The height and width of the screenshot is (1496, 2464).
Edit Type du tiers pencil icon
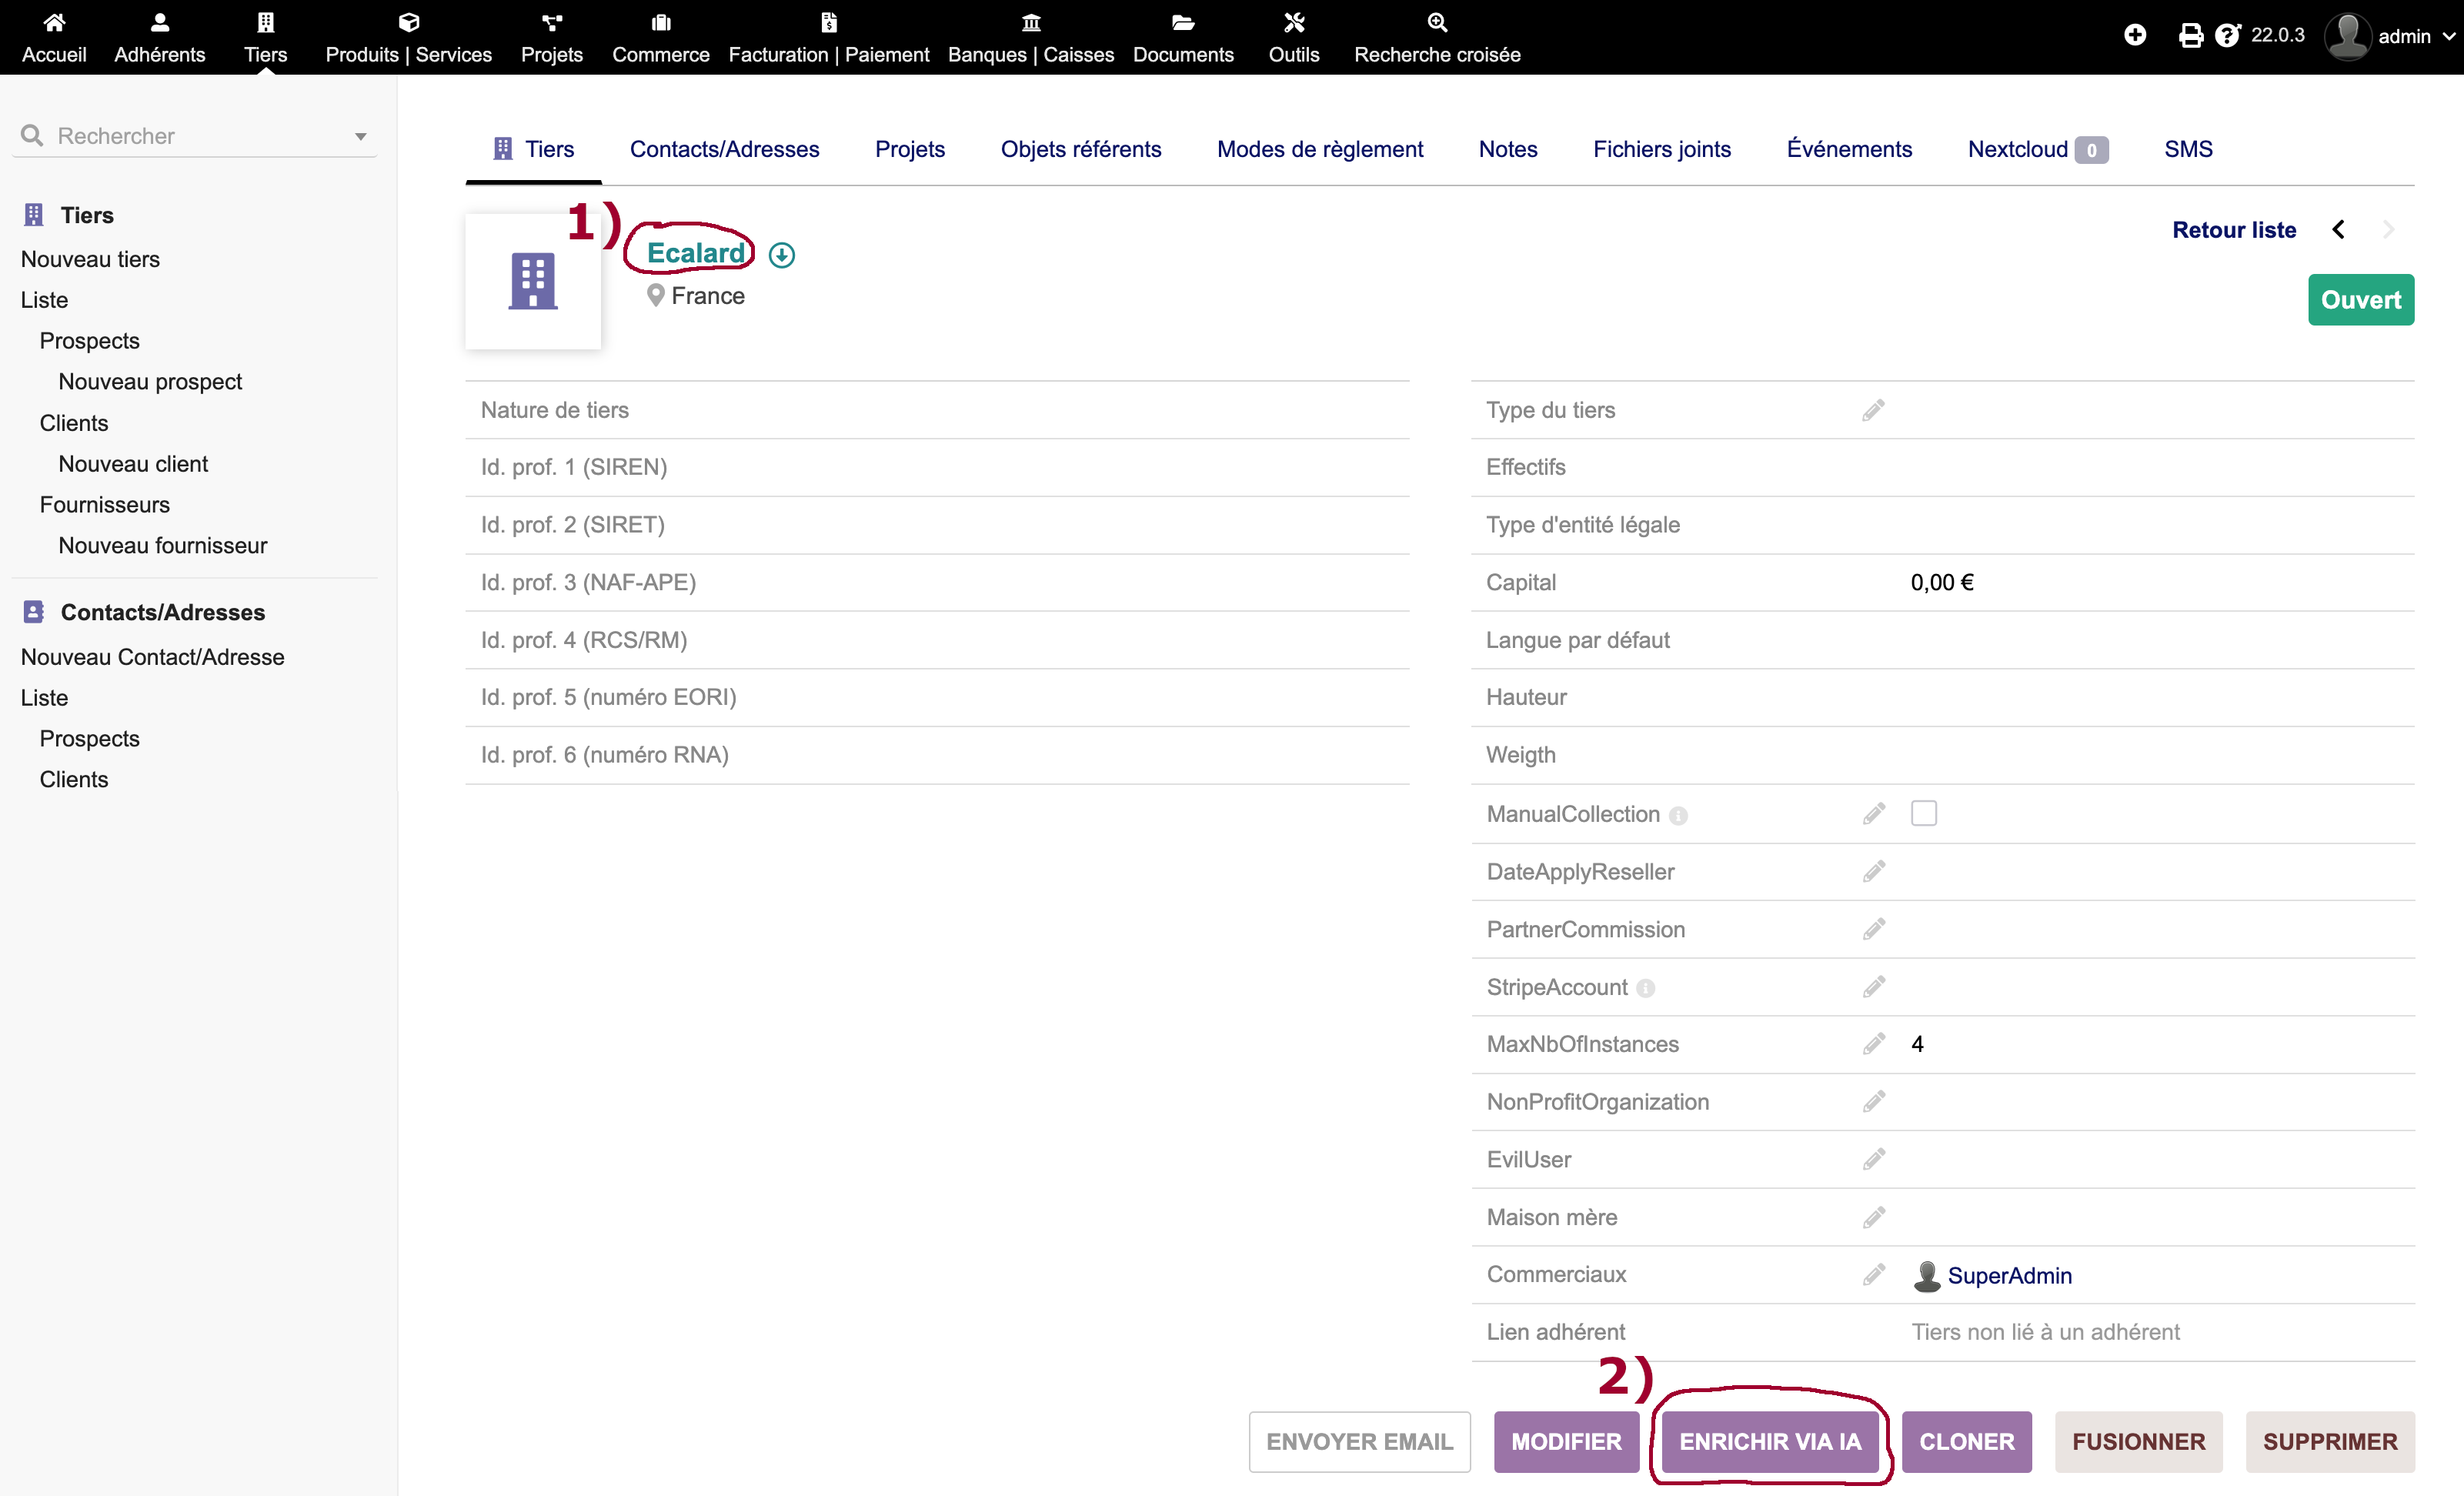tap(1873, 410)
